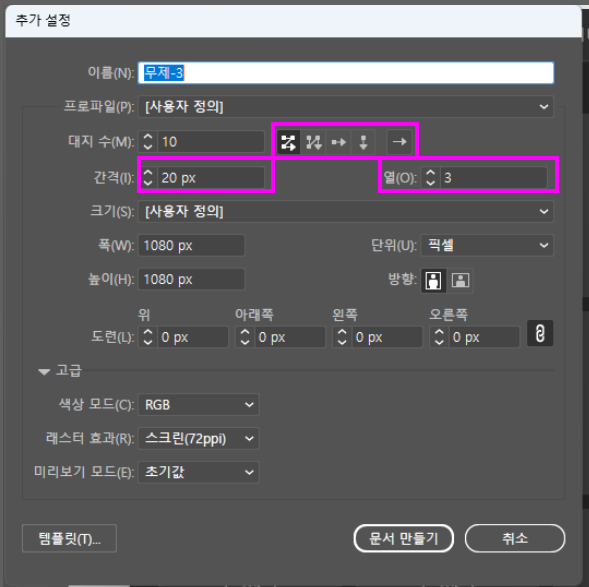Open the 템플릿 templates button

[x=69, y=539]
